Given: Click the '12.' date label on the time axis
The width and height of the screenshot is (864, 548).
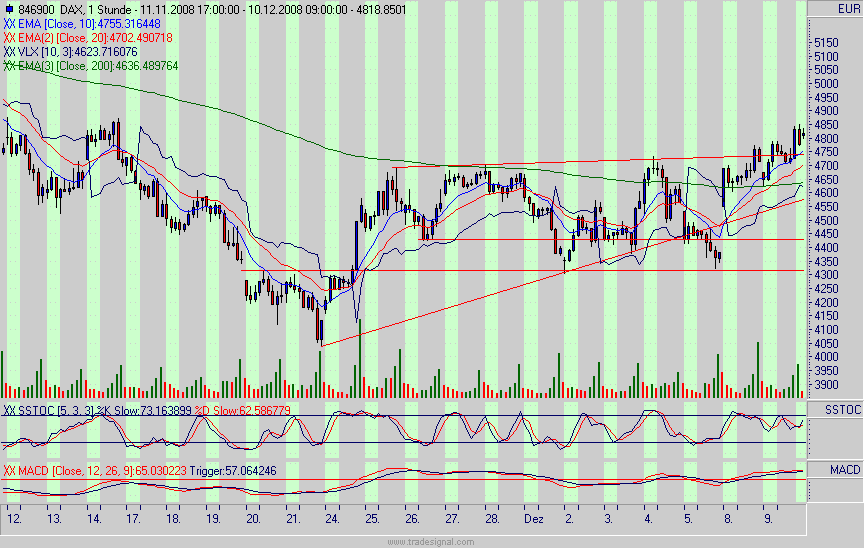Looking at the screenshot, I should pos(15,519).
